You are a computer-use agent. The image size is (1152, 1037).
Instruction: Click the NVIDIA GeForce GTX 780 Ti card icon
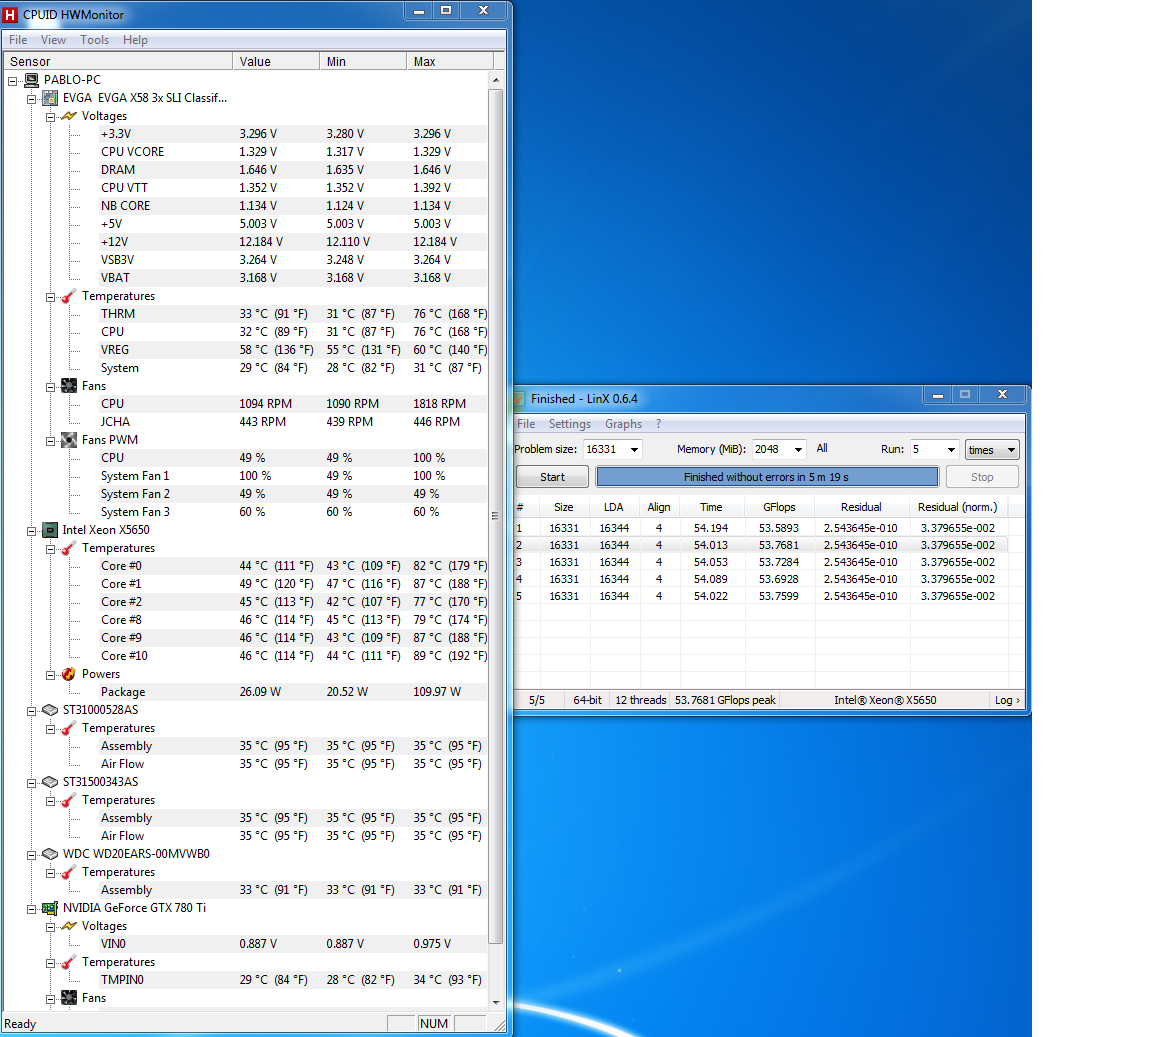point(50,908)
